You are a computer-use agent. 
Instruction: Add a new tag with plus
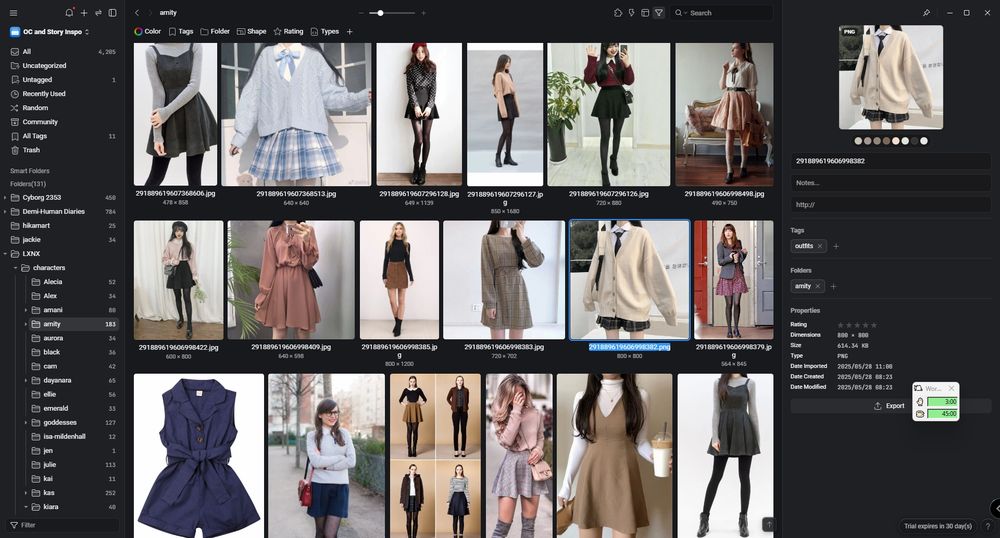click(836, 246)
